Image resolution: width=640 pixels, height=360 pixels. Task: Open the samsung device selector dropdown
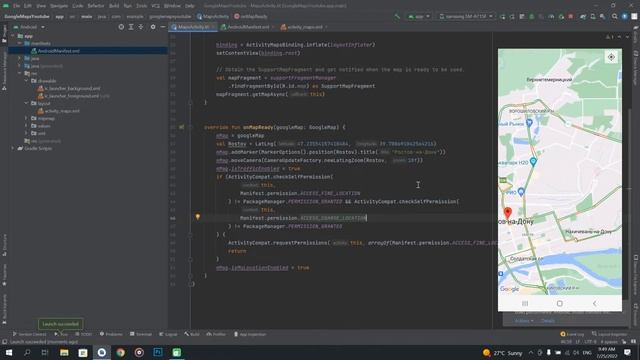click(x=466, y=16)
